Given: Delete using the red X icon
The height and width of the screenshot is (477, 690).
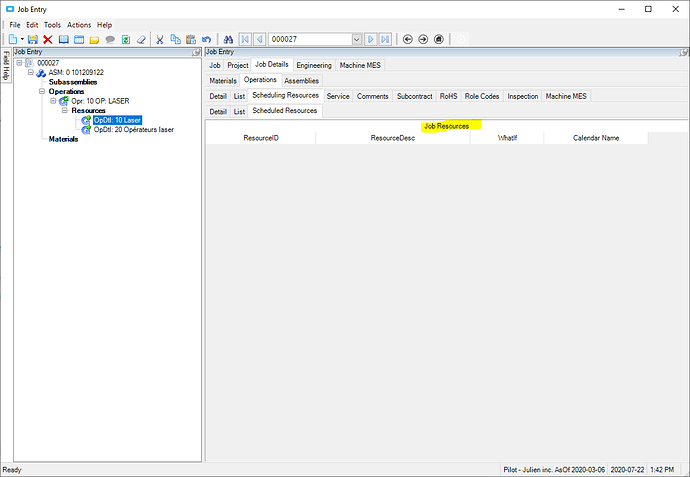Looking at the screenshot, I should tap(48, 39).
